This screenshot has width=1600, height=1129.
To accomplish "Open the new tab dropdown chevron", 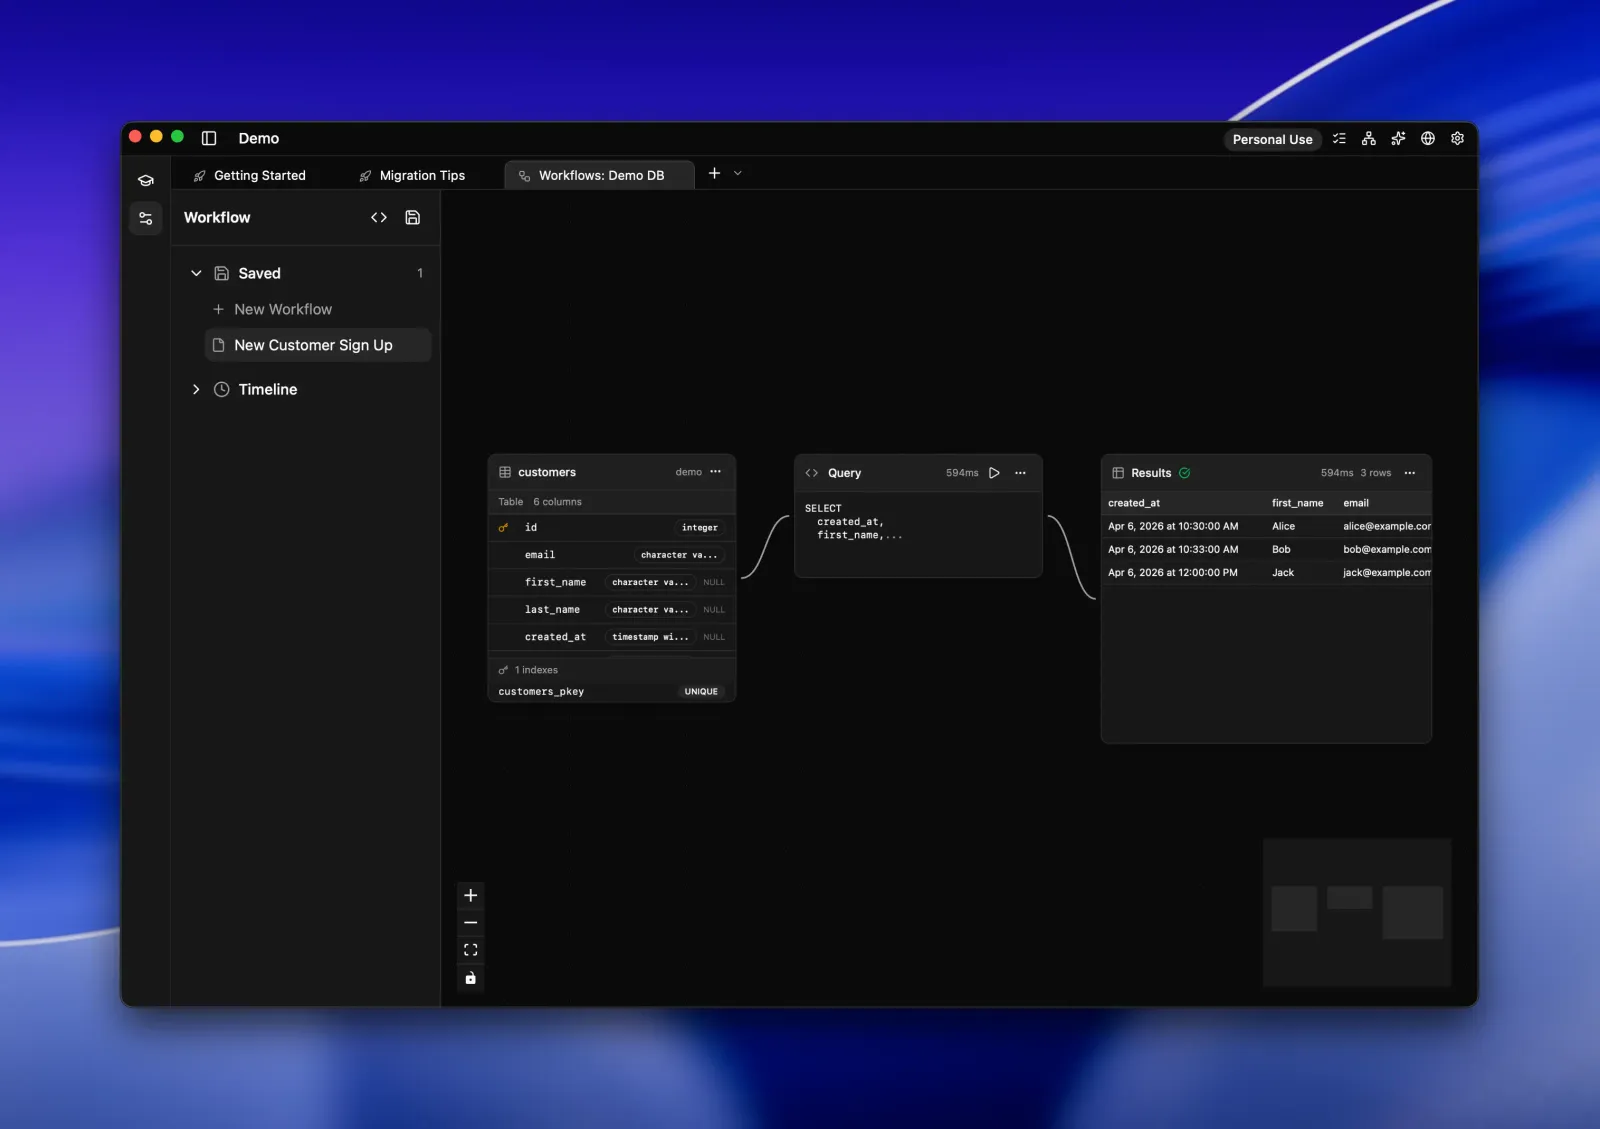I will tap(738, 173).
